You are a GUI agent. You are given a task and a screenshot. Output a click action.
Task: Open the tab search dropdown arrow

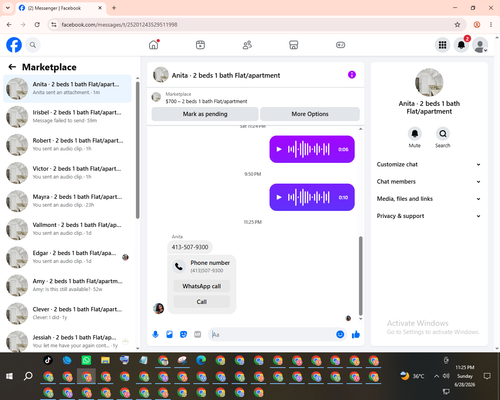click(x=8, y=8)
